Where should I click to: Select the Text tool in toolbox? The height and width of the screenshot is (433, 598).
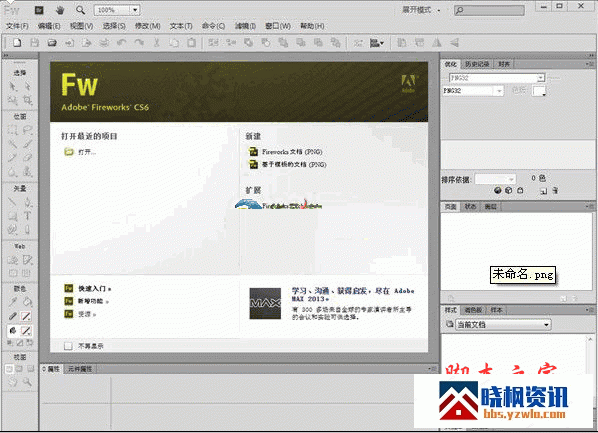coord(27,216)
